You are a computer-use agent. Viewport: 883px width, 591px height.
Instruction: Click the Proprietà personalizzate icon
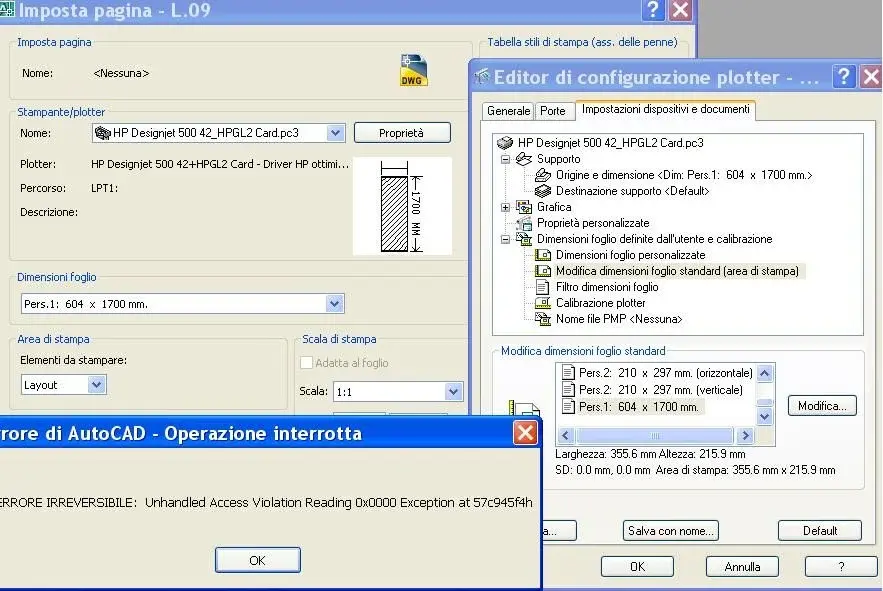pyautogui.click(x=524, y=223)
